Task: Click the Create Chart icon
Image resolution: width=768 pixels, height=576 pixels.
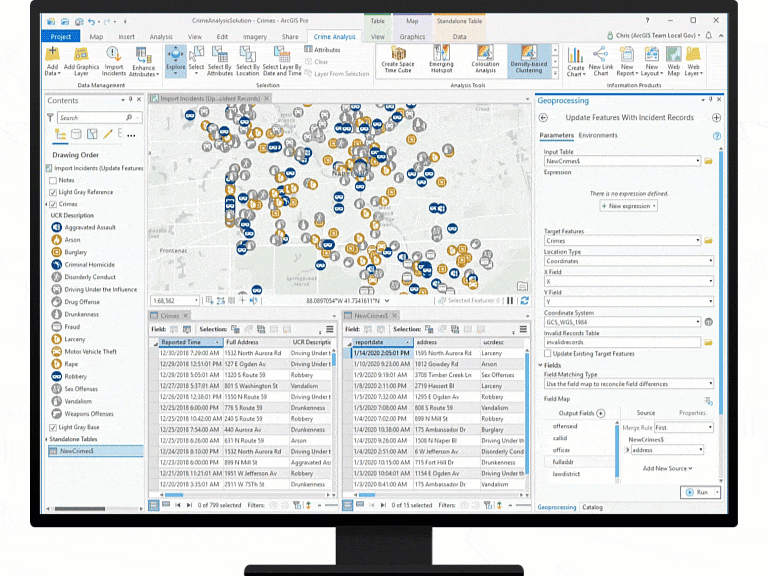Action: point(576,61)
